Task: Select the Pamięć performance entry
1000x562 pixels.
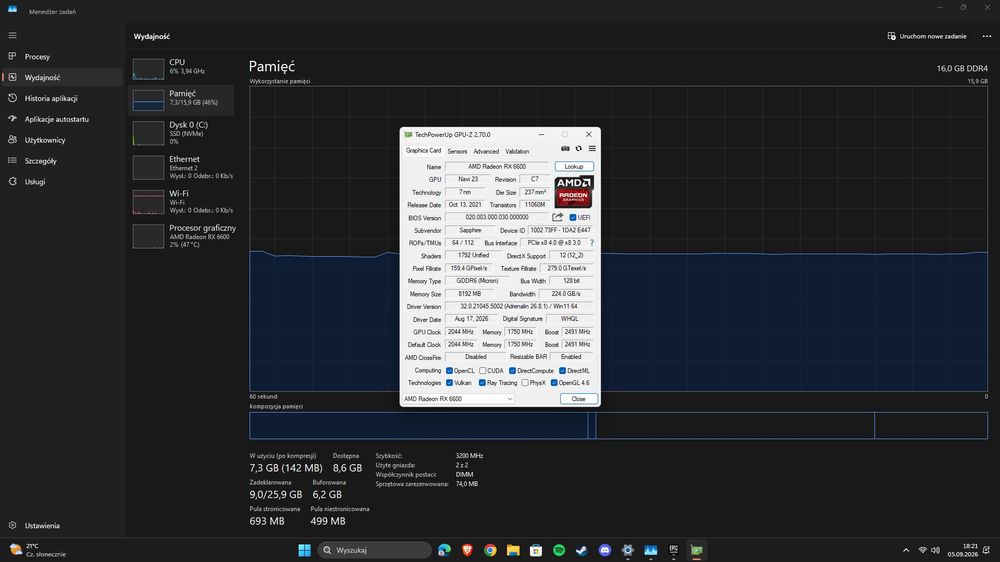Action: pos(181,100)
